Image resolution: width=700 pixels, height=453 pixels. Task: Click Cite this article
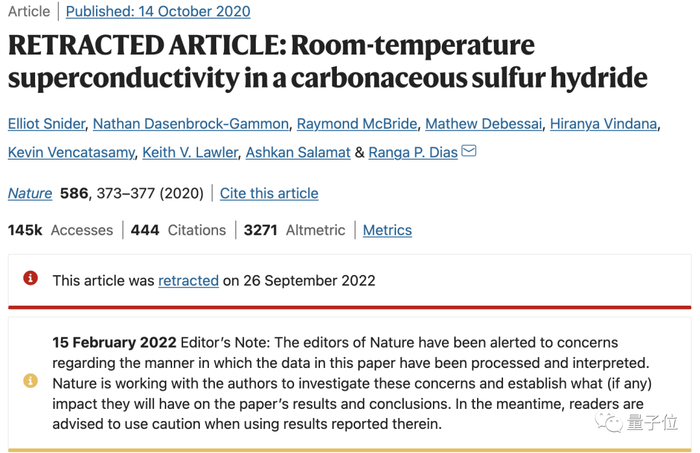coord(269,193)
